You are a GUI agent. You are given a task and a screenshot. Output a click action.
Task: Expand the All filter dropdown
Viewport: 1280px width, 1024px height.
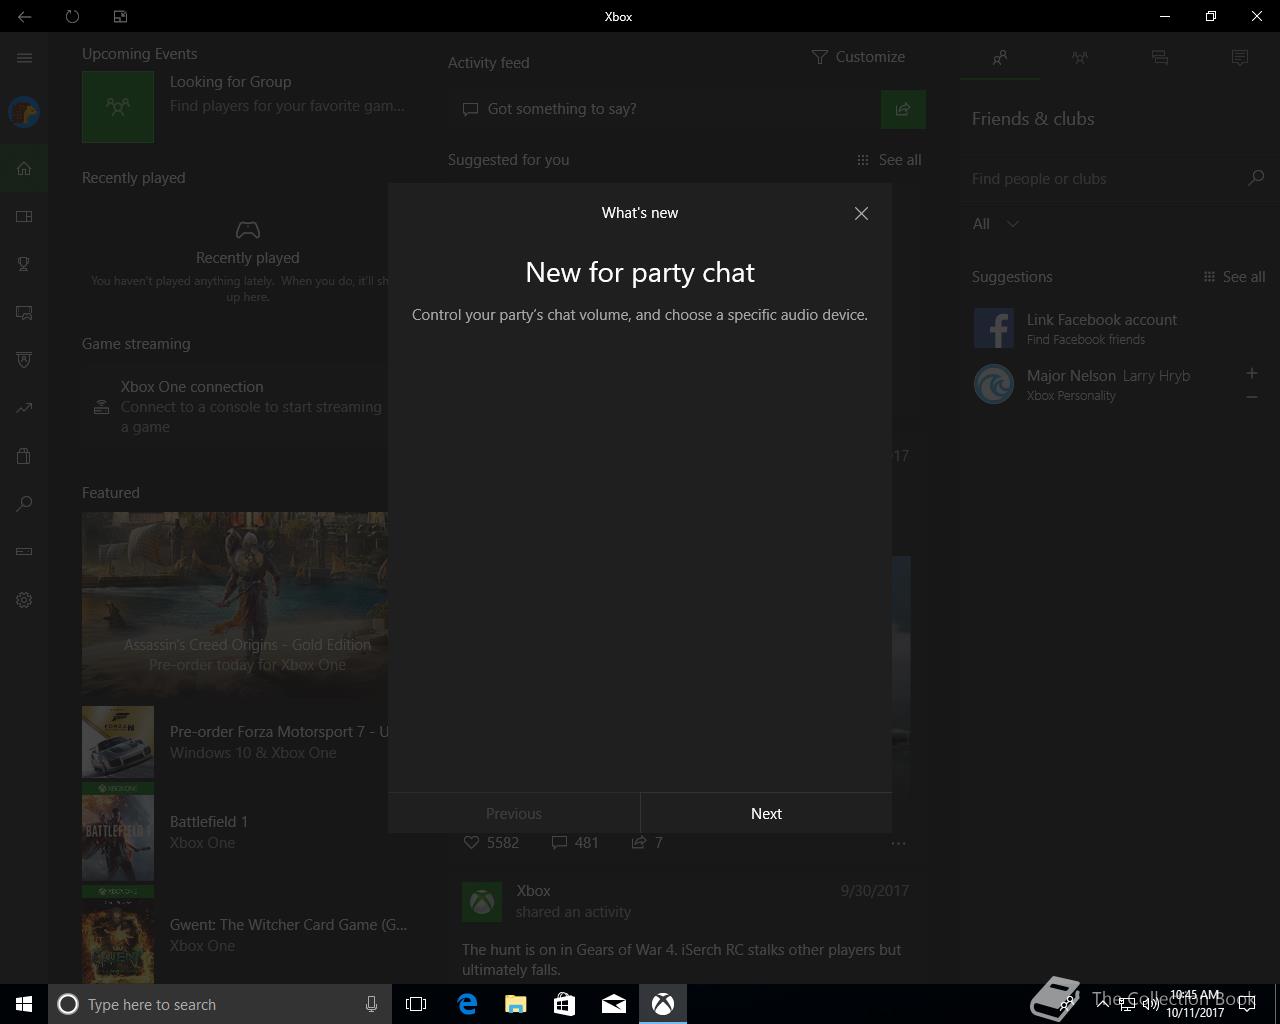(995, 224)
